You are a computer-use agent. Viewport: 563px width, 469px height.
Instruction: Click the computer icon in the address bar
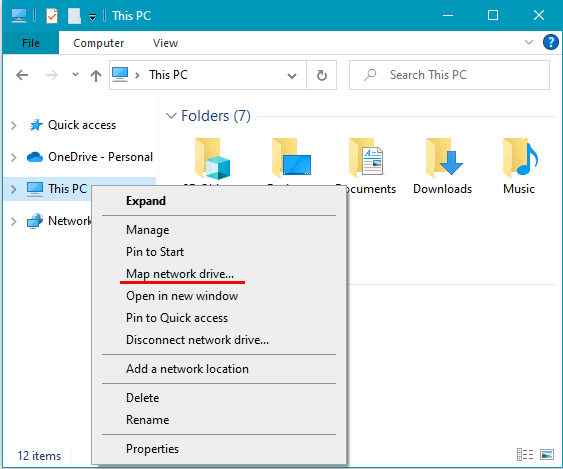click(x=120, y=75)
